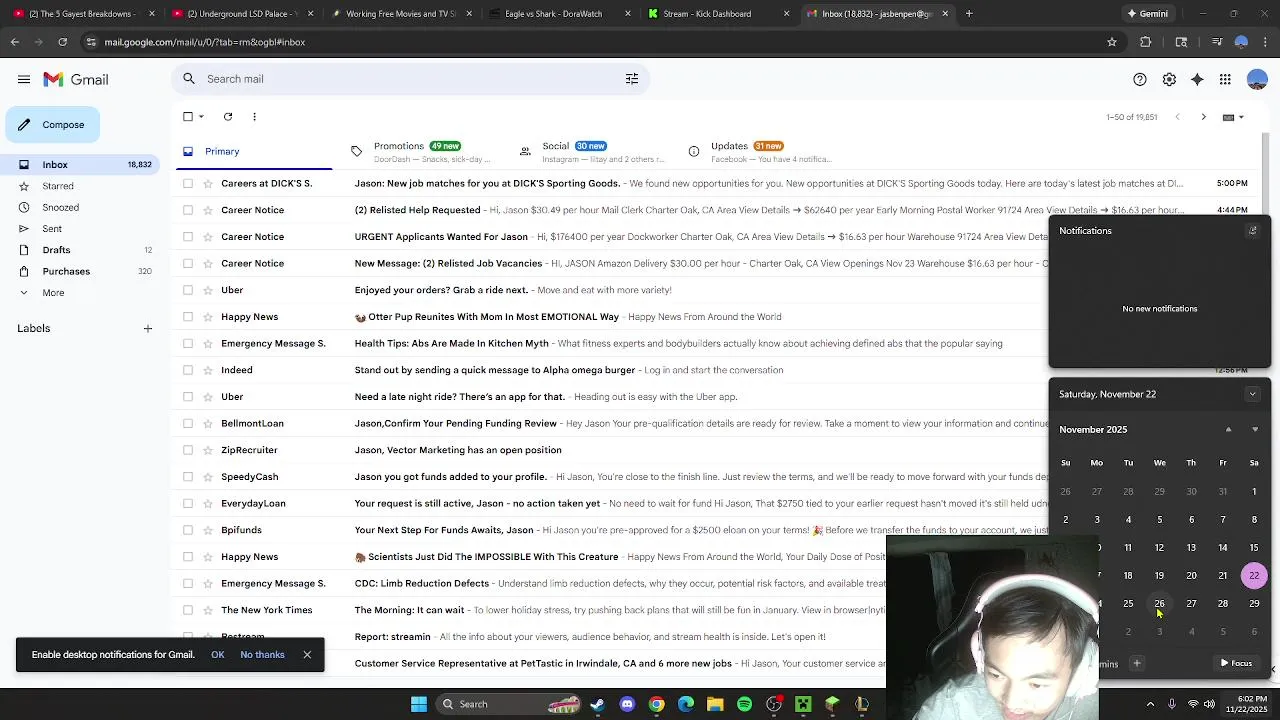Screen dimensions: 1280x720
Task: Expand select-all dropdown arrow
Action: (x=201, y=117)
